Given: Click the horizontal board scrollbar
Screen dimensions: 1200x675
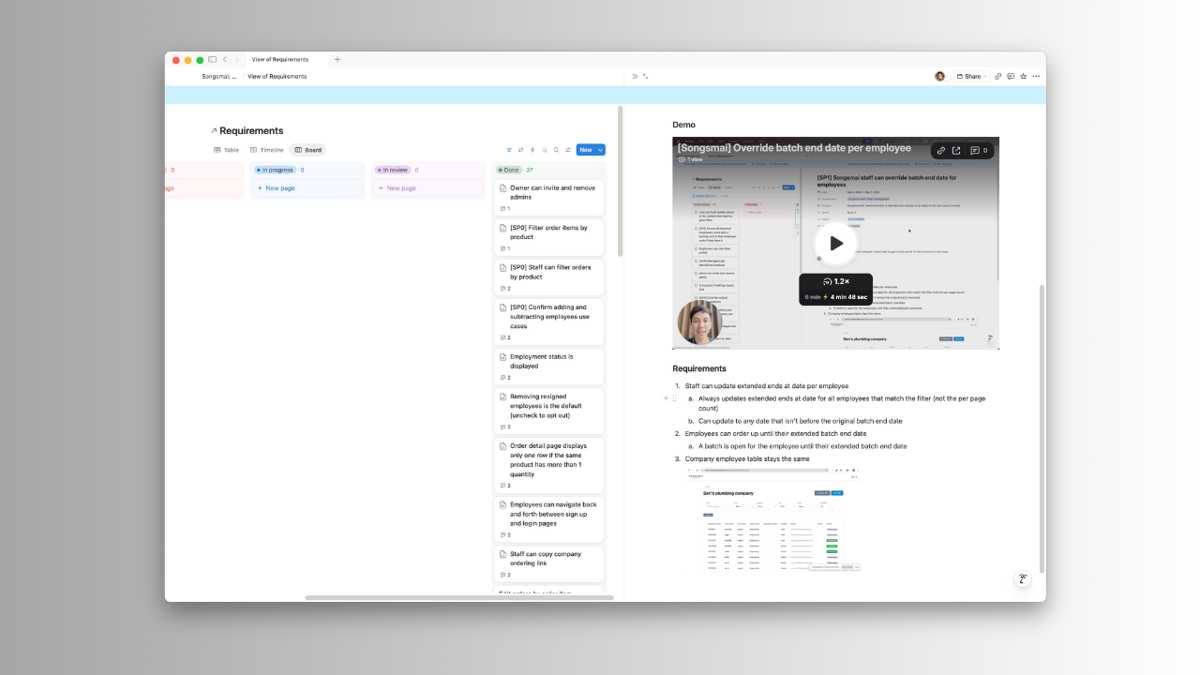Looking at the screenshot, I should [459, 597].
